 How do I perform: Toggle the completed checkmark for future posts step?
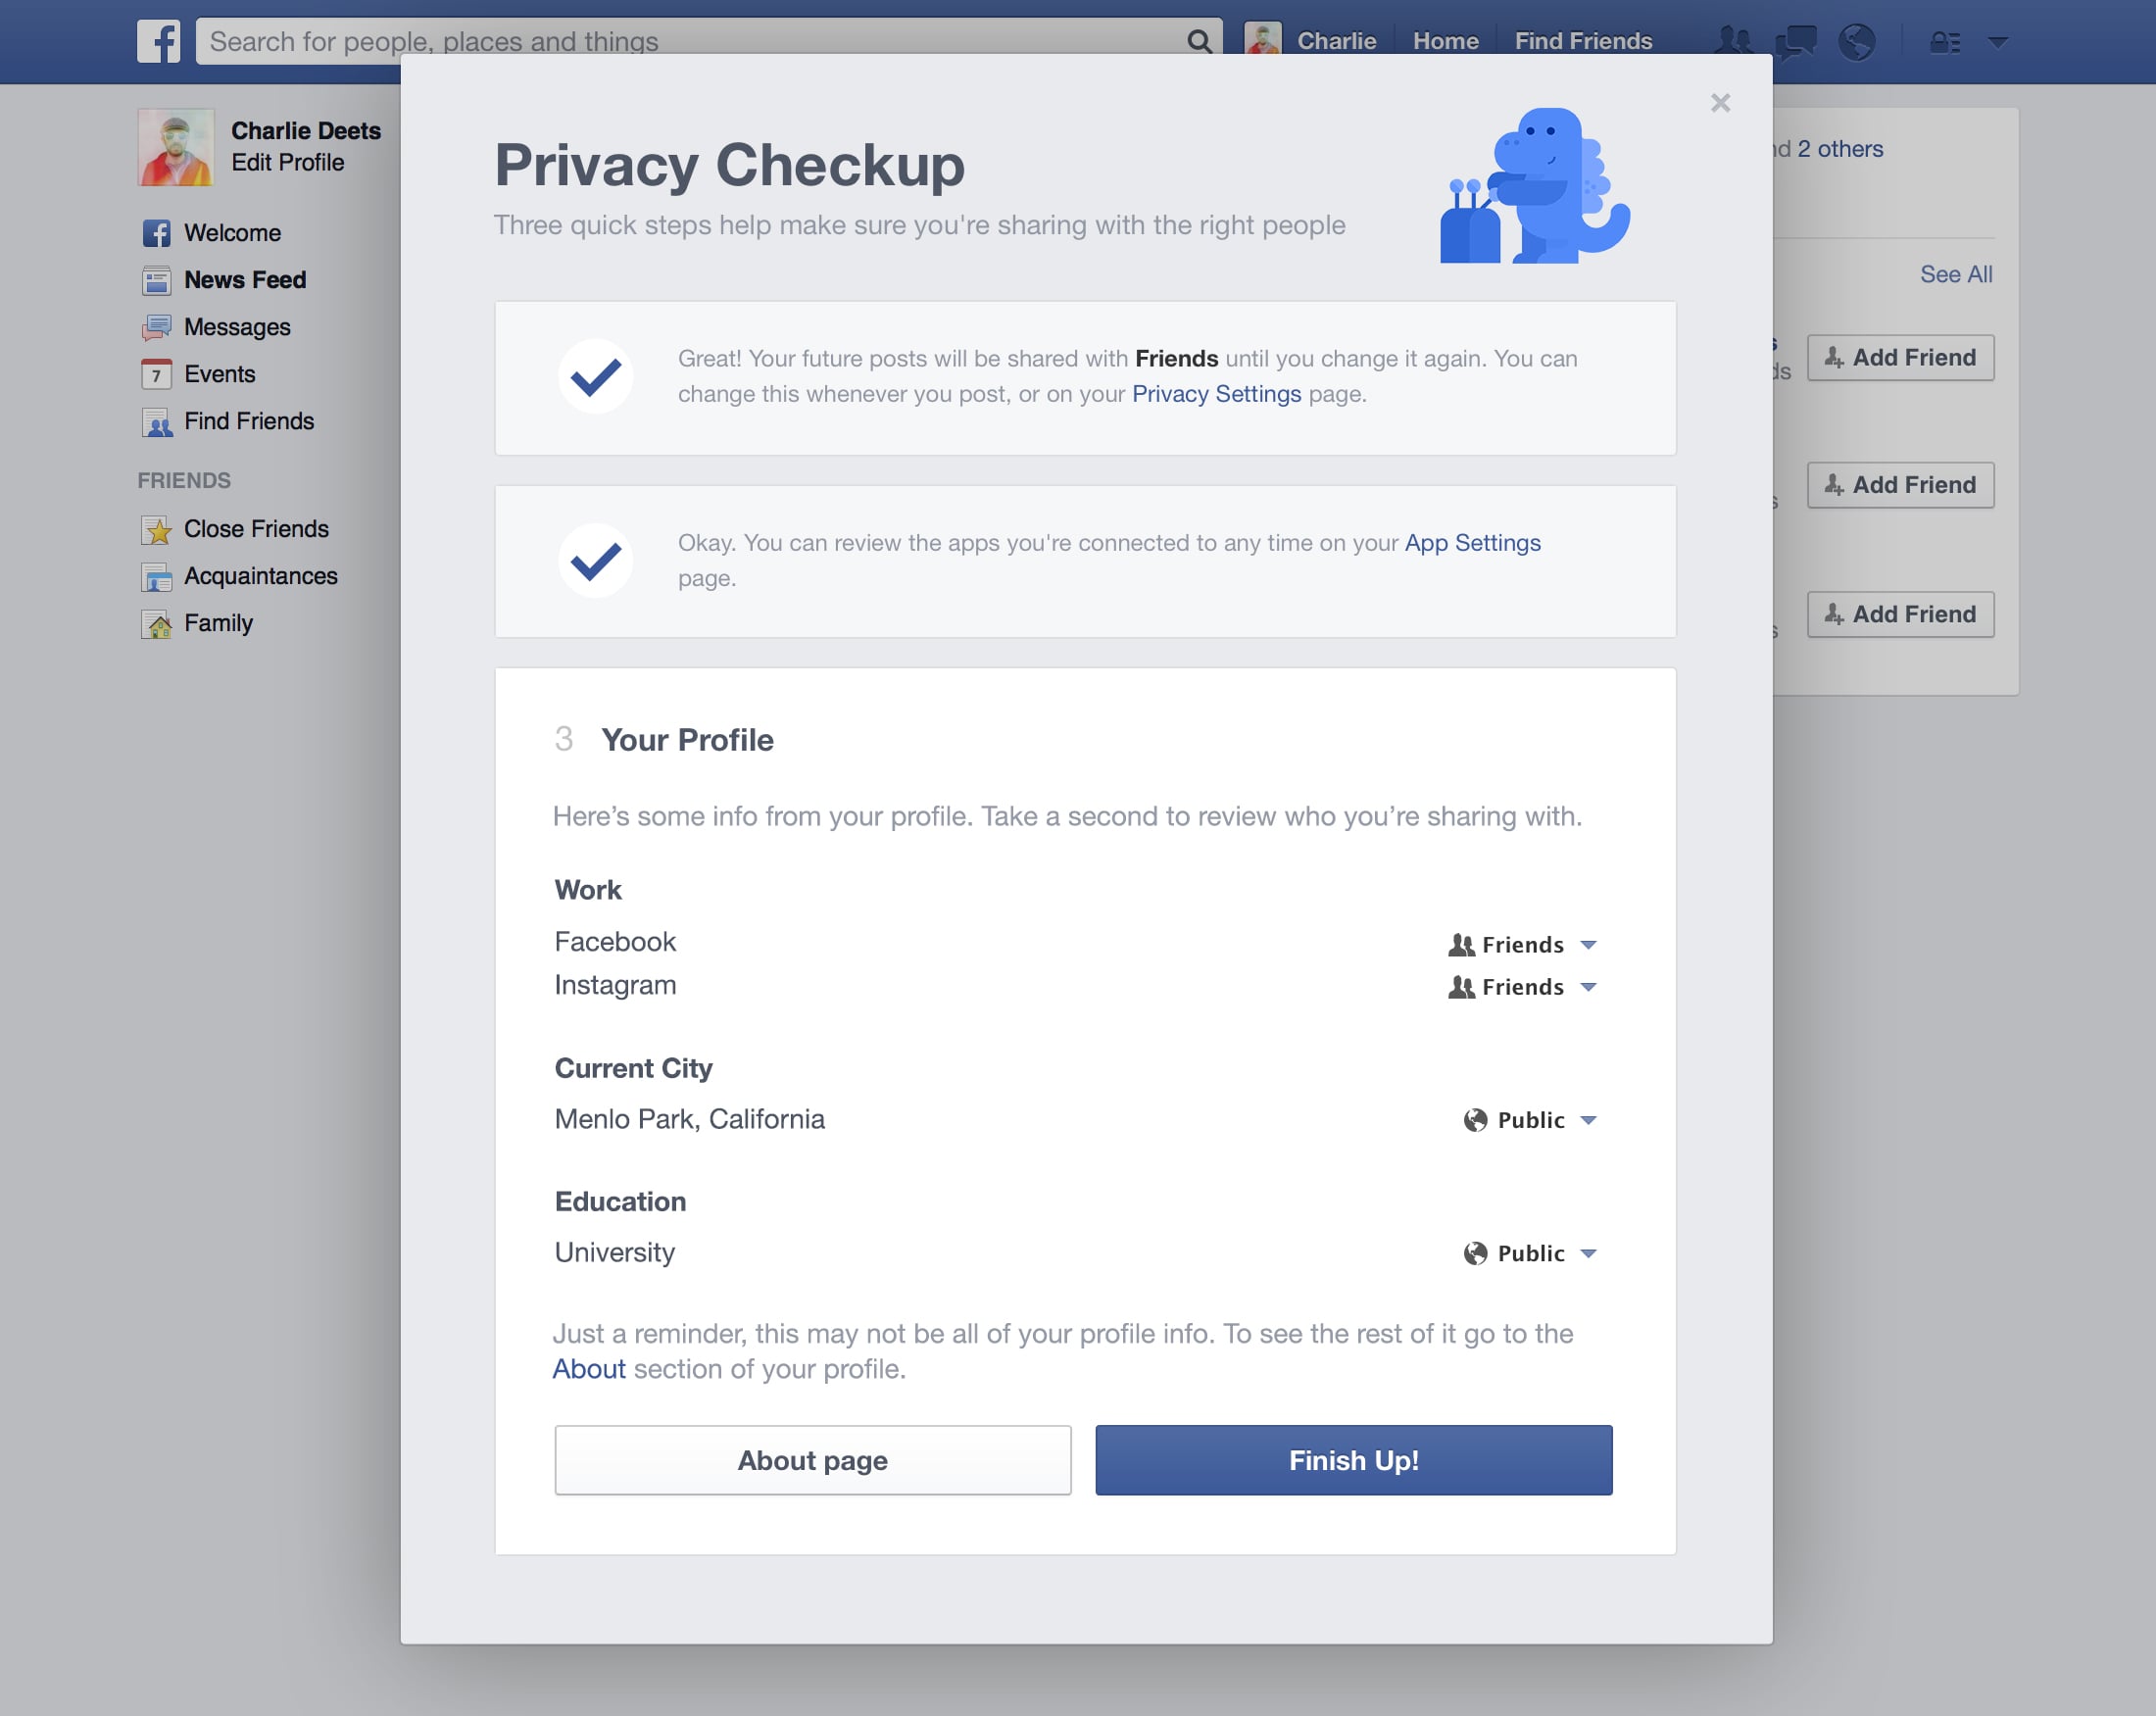595,377
